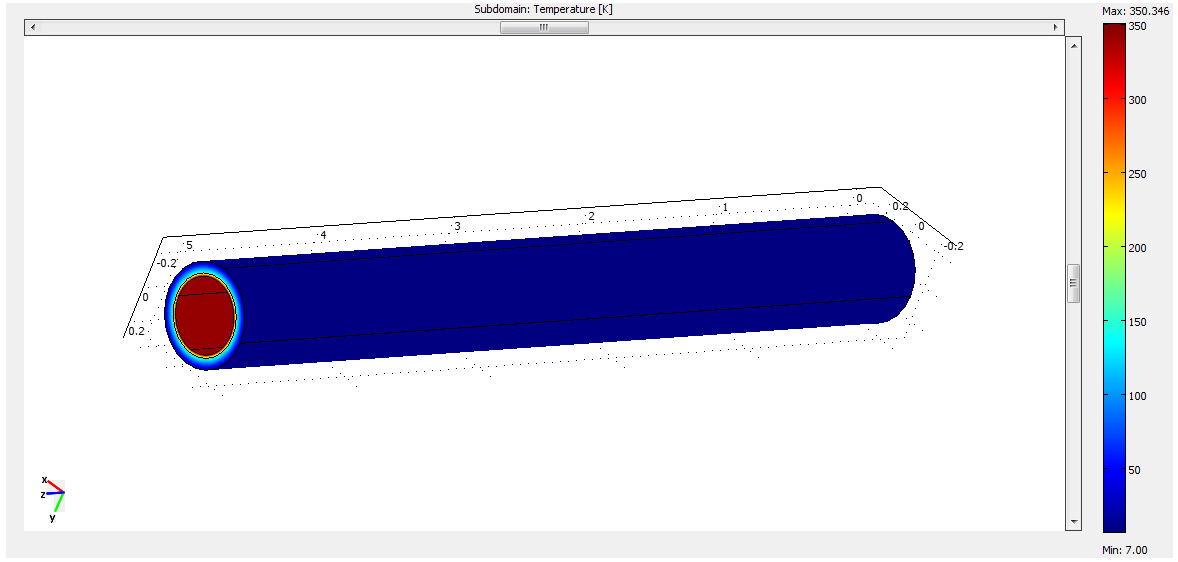Viewport: 1178px width, 562px height.
Task: Click the axis tick label 3
Action: [457, 226]
